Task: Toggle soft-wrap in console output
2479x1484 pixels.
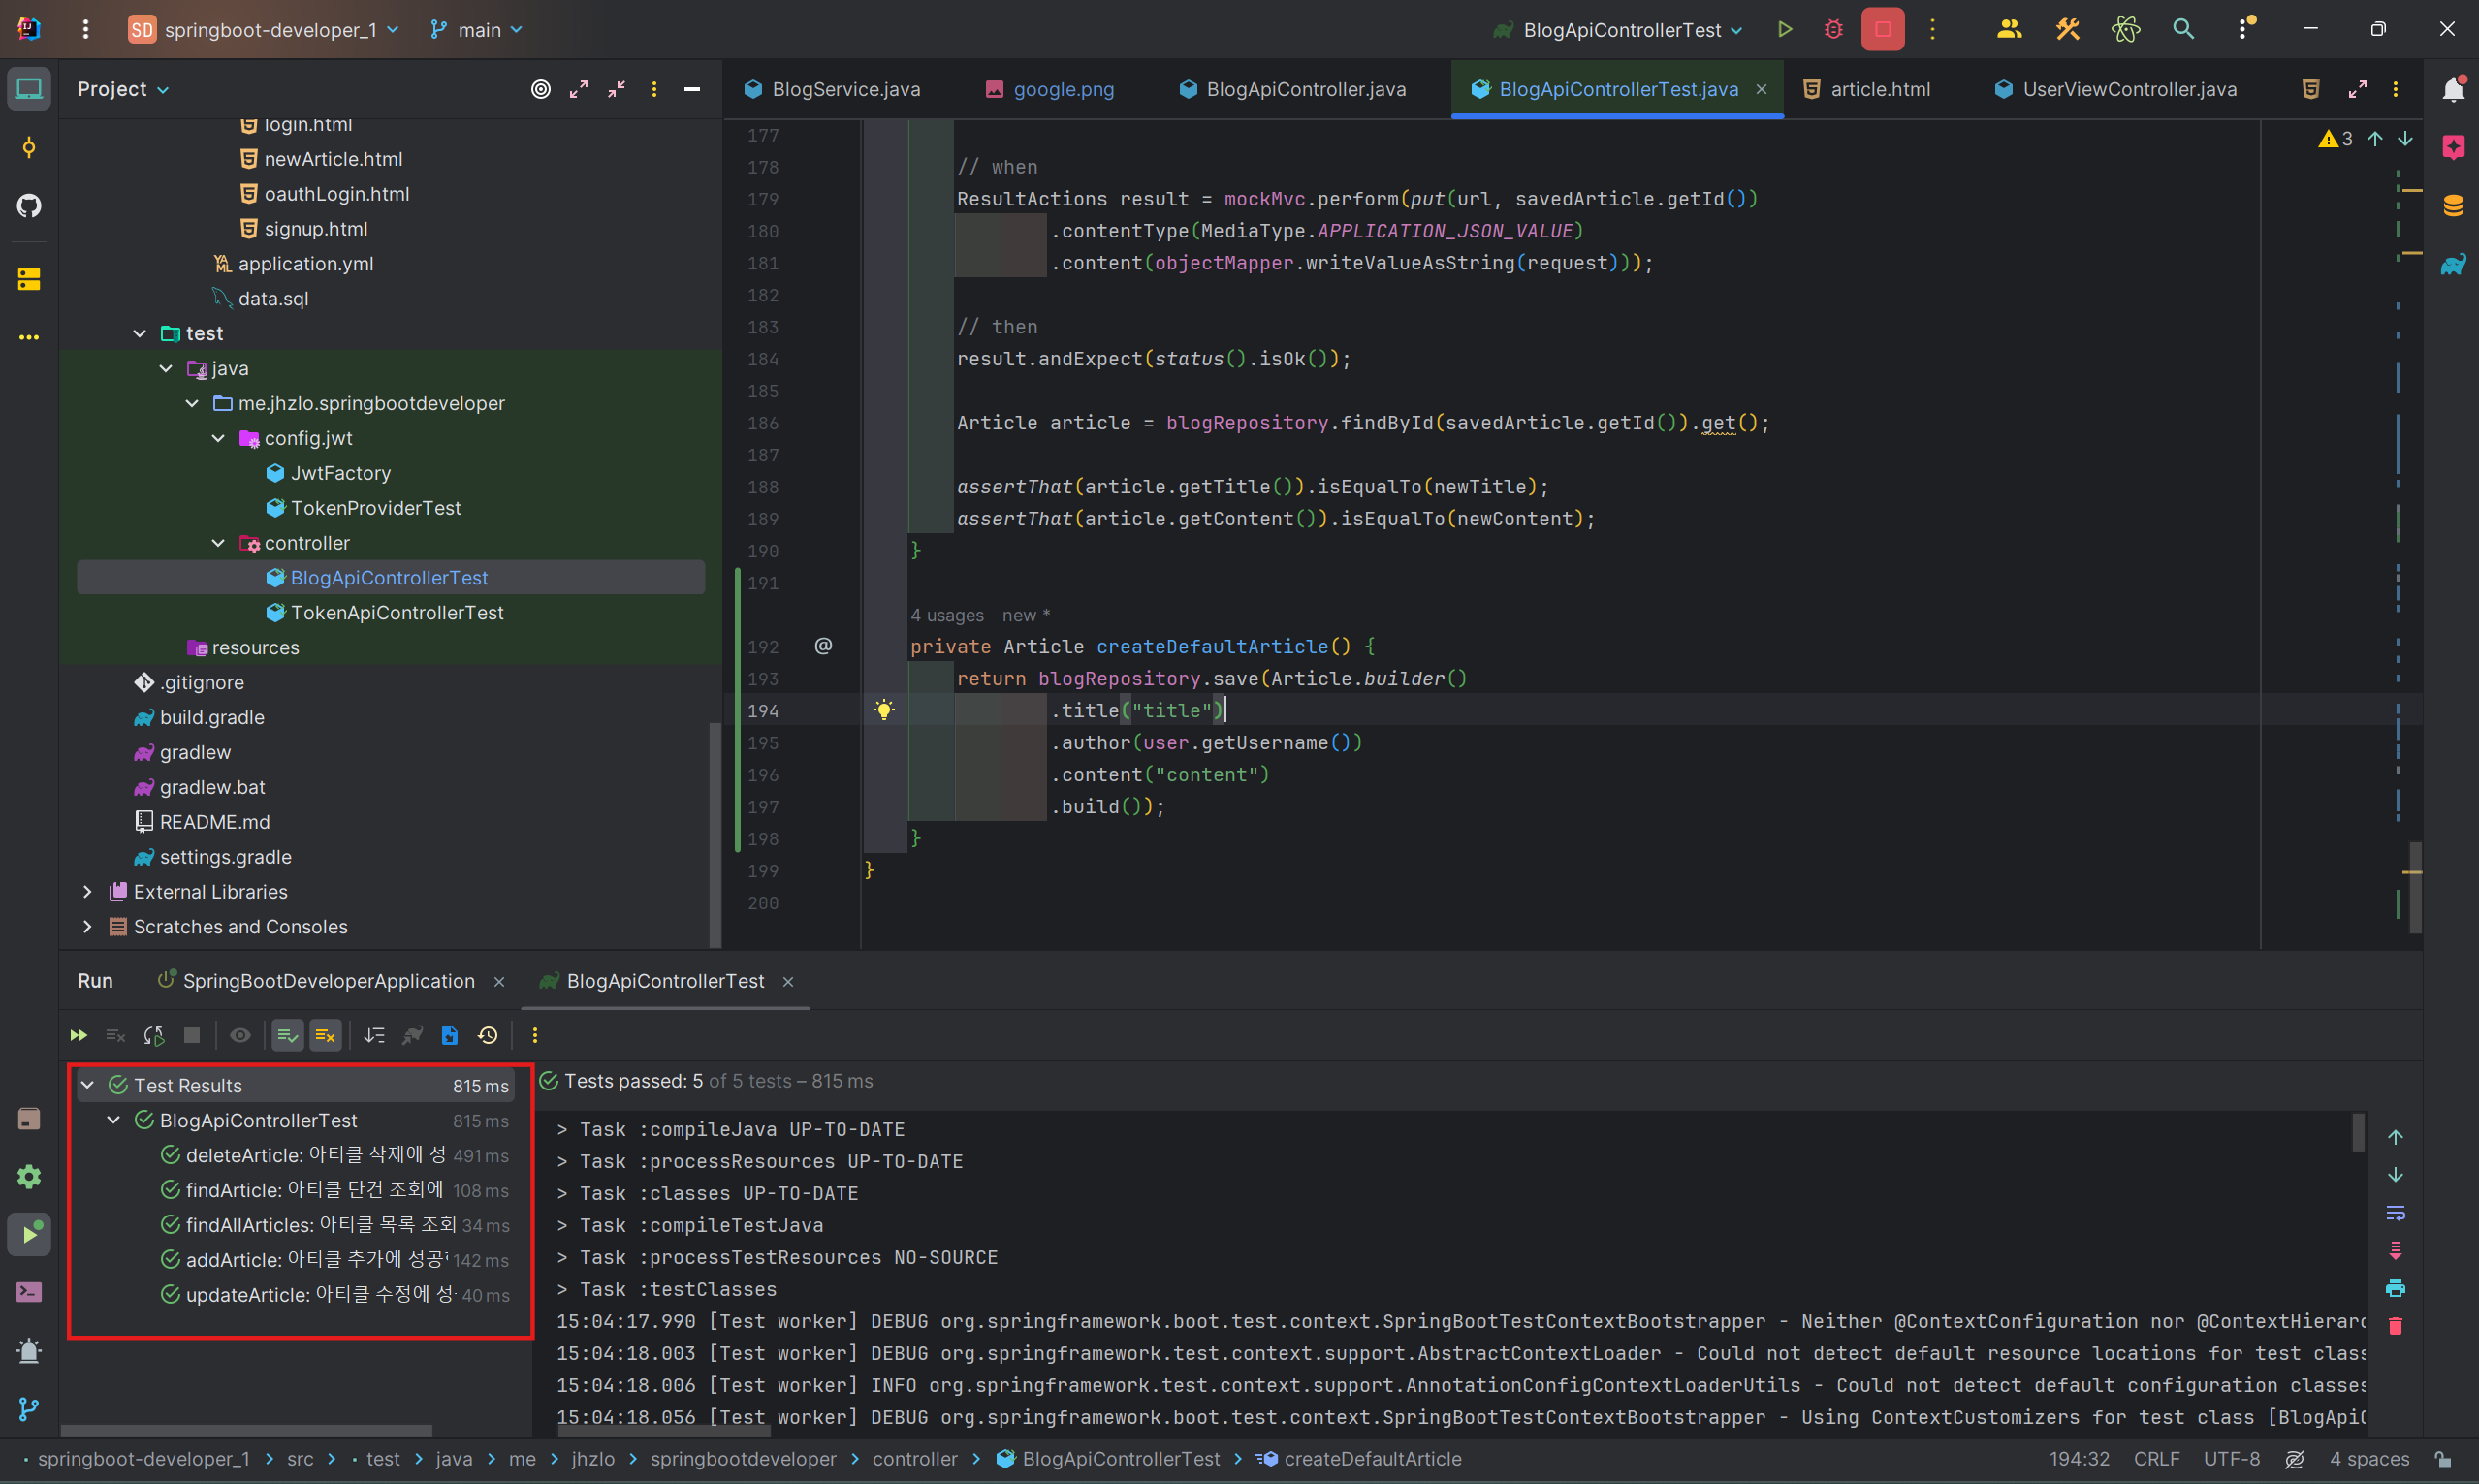Action: (2395, 1213)
